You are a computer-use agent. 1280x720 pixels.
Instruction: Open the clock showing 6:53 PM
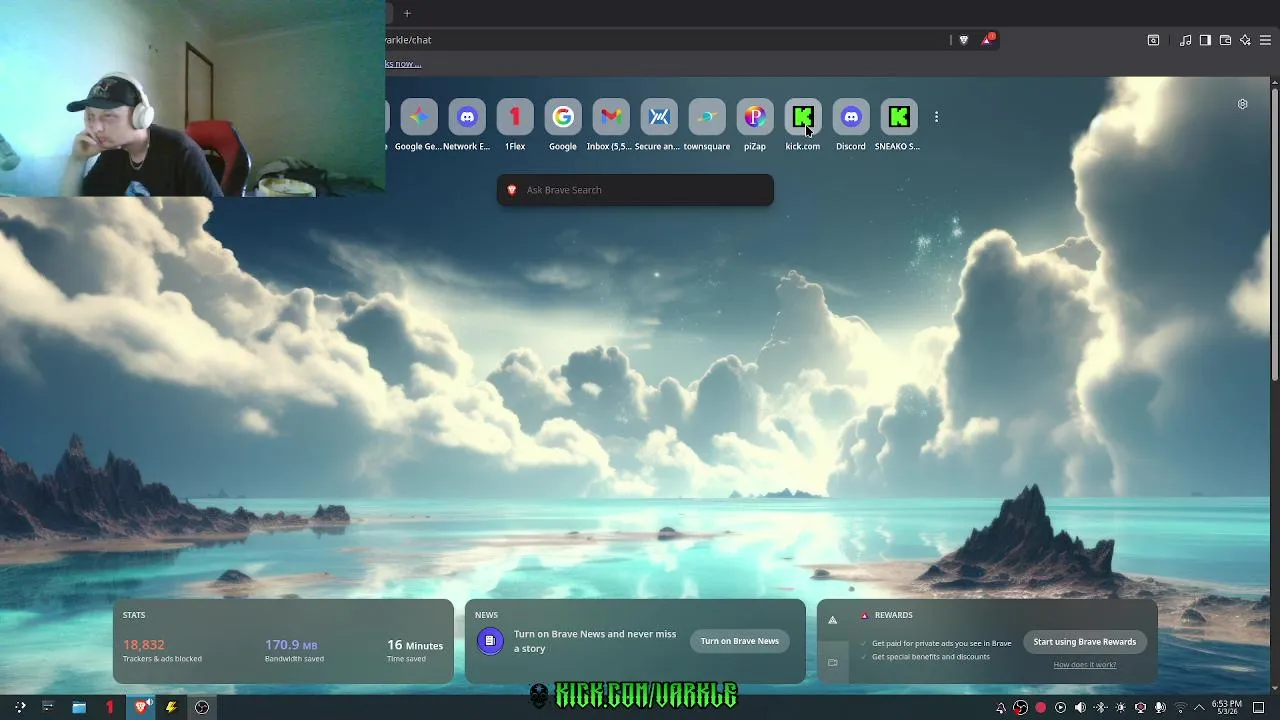tap(1227, 708)
